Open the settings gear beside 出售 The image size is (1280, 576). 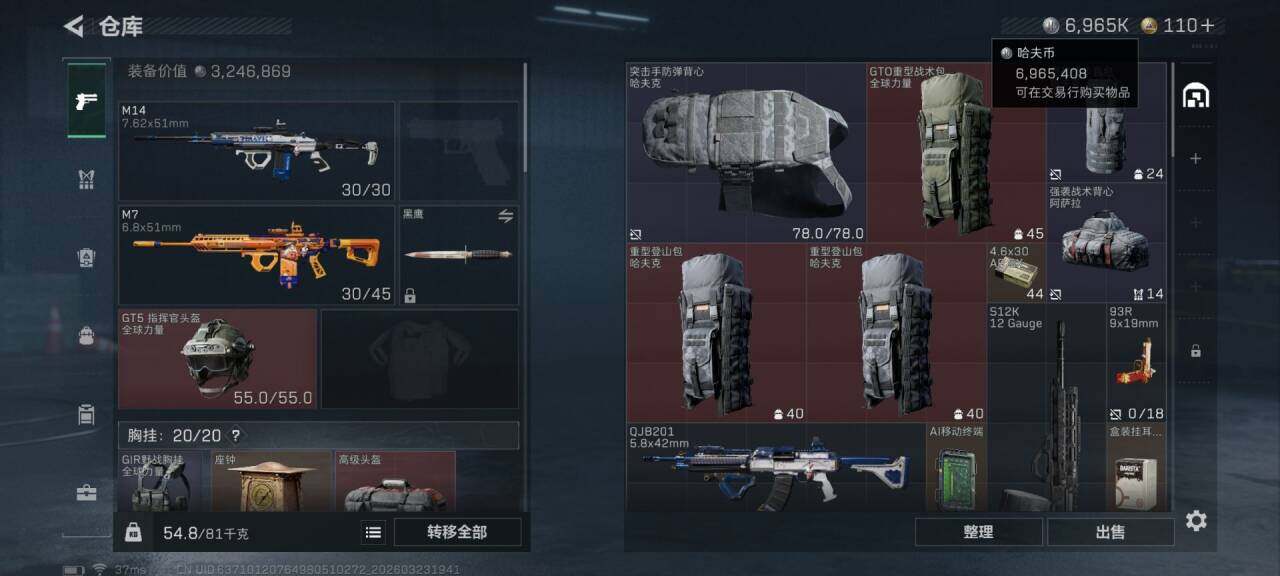pyautogui.click(x=1196, y=521)
